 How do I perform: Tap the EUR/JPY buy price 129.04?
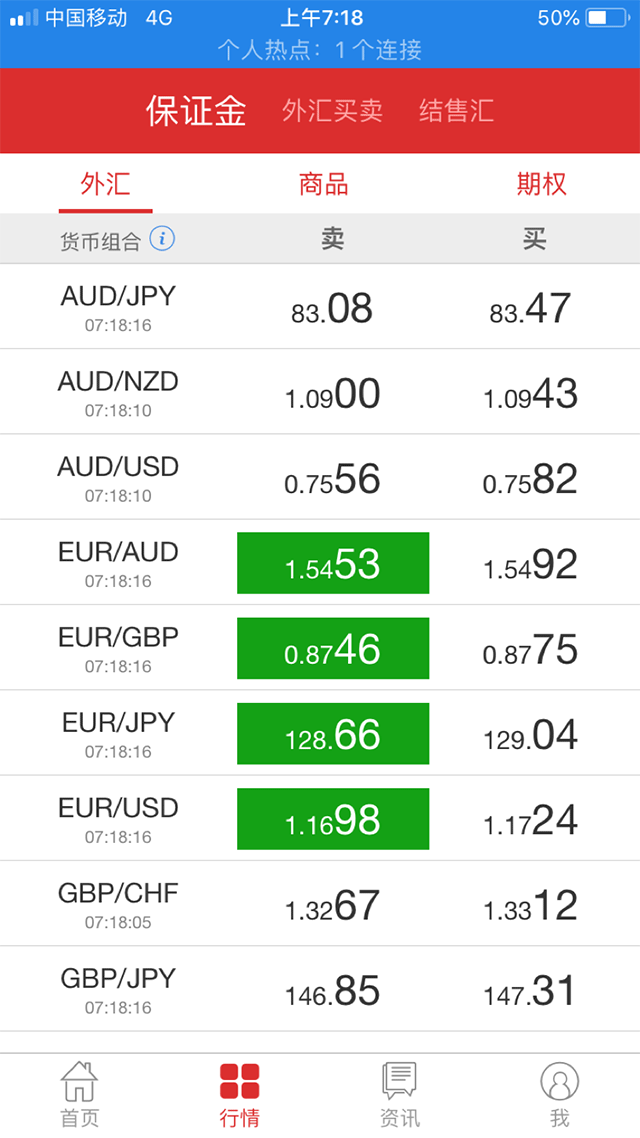[530, 735]
